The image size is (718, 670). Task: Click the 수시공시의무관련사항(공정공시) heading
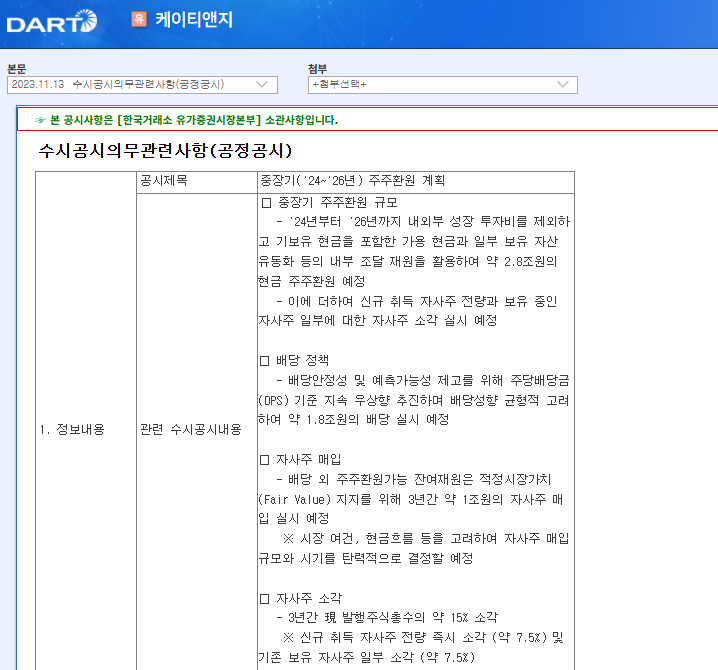pos(165,151)
